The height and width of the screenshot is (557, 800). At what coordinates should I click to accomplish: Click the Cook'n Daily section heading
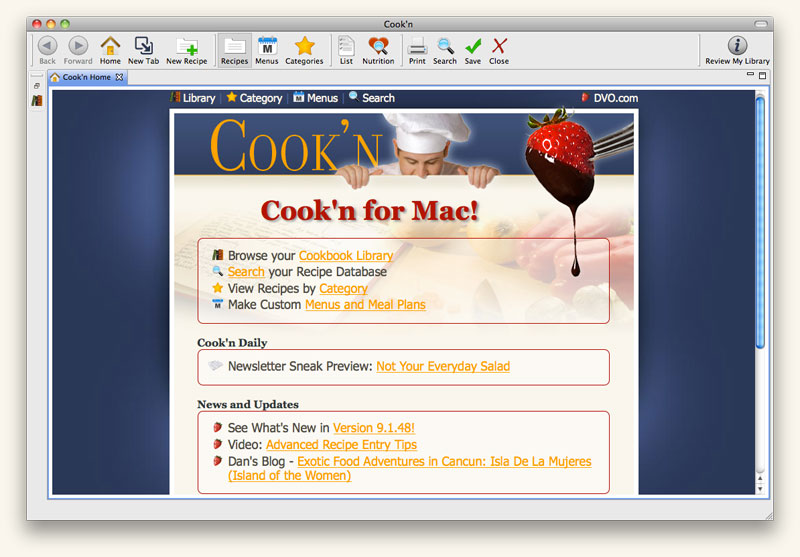click(x=232, y=343)
